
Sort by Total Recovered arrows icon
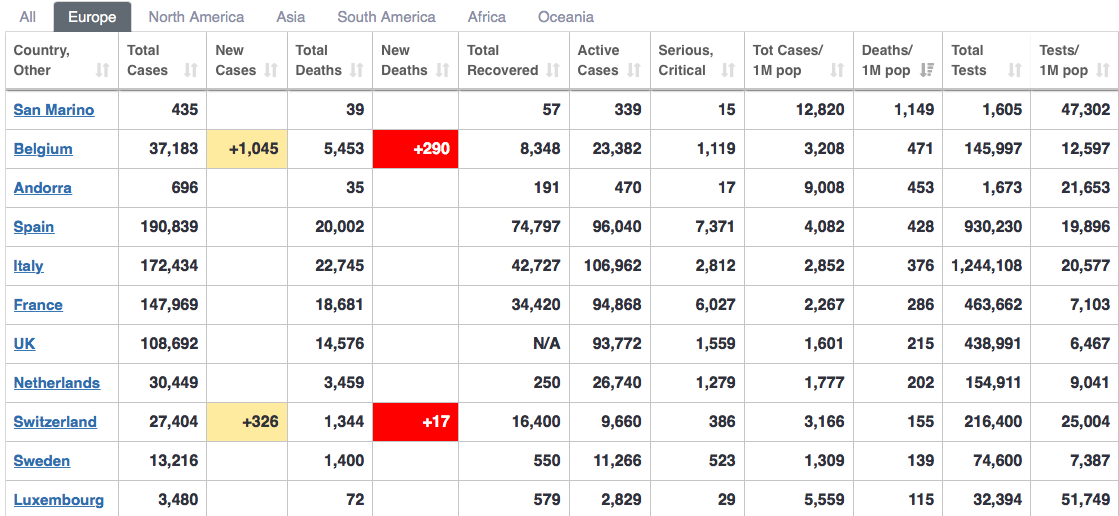coord(553,70)
